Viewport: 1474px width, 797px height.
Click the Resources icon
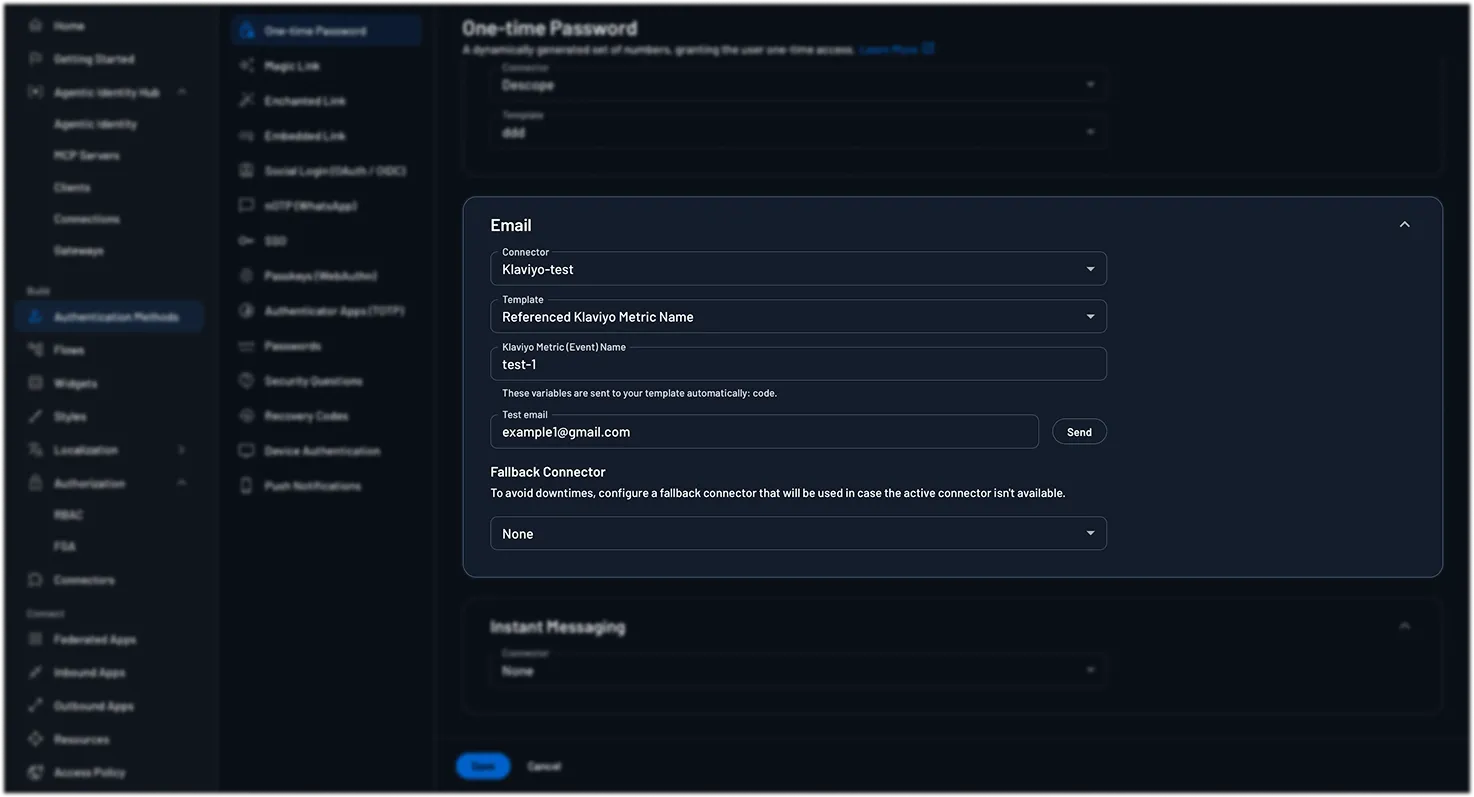coord(36,739)
